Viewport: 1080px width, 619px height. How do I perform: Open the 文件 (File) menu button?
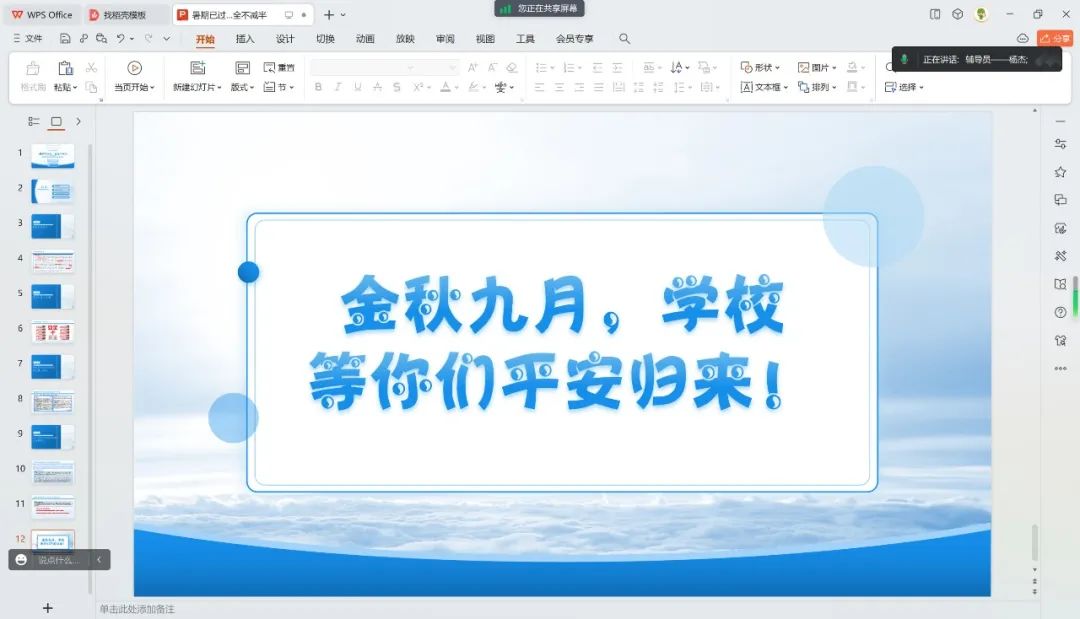[28, 39]
